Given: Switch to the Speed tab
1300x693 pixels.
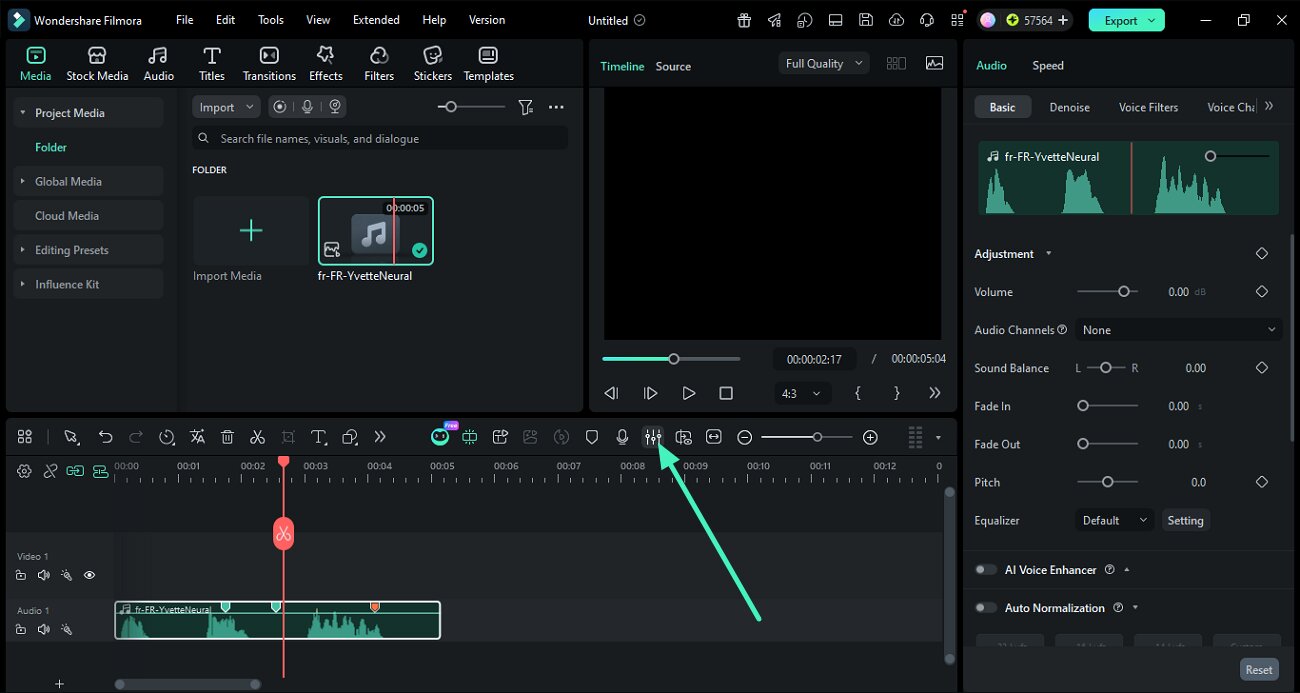Looking at the screenshot, I should coord(1048,65).
